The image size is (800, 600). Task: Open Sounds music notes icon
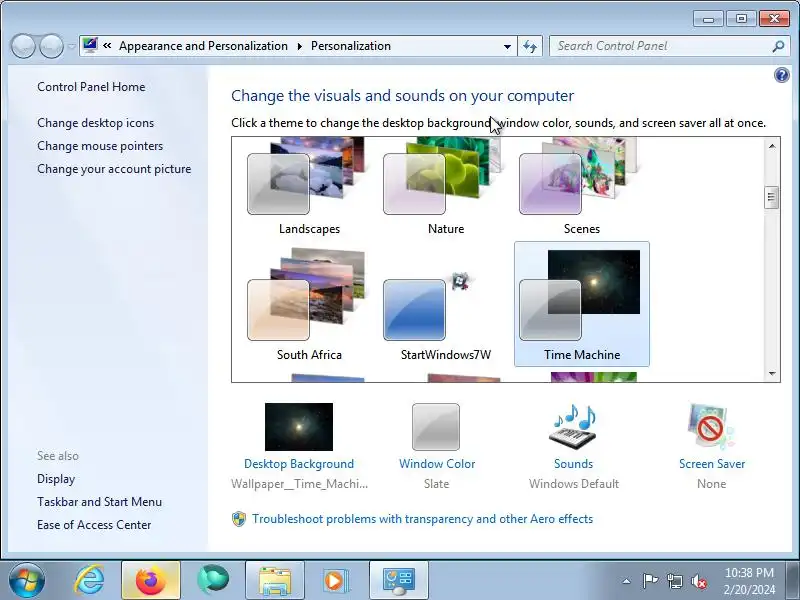coord(573,426)
